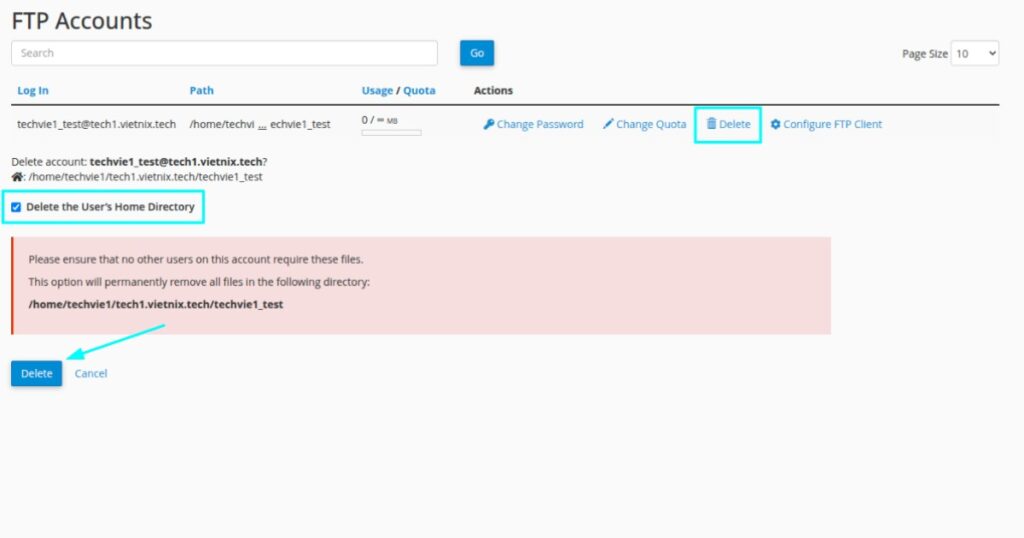Click the pencil icon for Change Quota
Viewport: 1024px width, 538px height.
point(608,125)
